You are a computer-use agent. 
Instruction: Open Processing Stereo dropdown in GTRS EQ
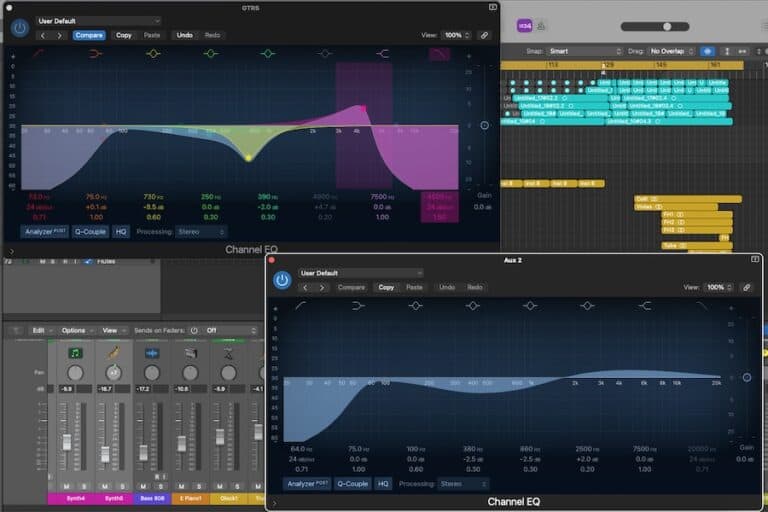point(201,232)
